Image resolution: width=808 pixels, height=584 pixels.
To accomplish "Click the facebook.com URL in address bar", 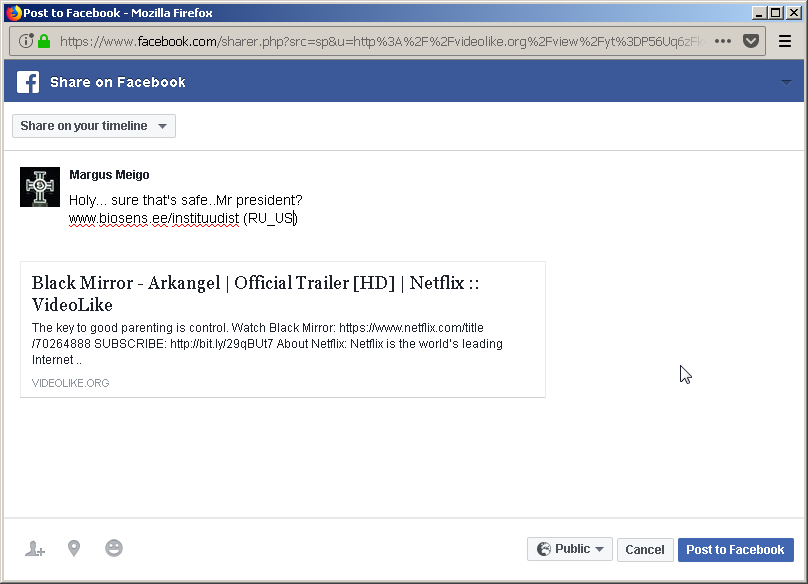I will (x=381, y=41).
